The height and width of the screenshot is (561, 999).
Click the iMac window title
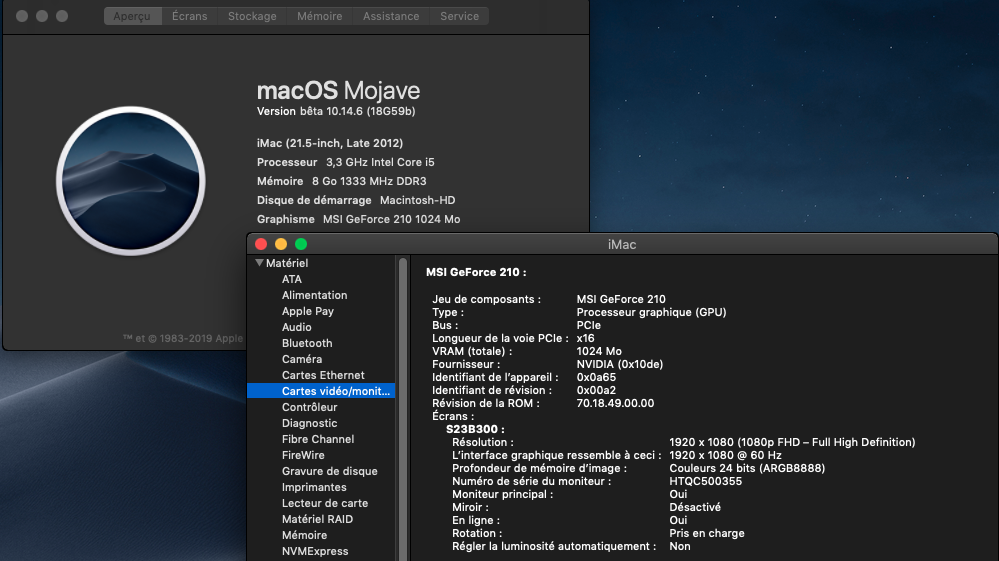pos(622,245)
